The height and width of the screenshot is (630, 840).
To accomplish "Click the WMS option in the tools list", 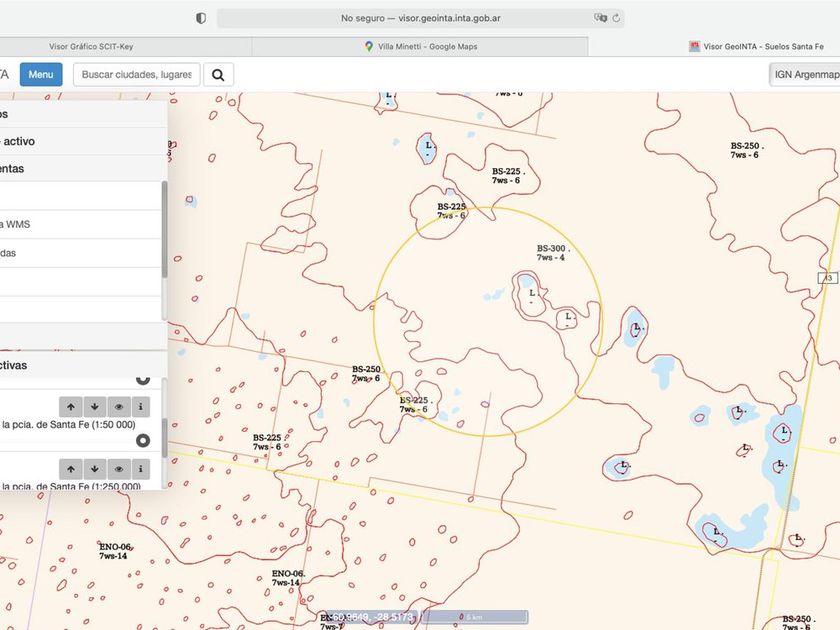I will (78, 224).
